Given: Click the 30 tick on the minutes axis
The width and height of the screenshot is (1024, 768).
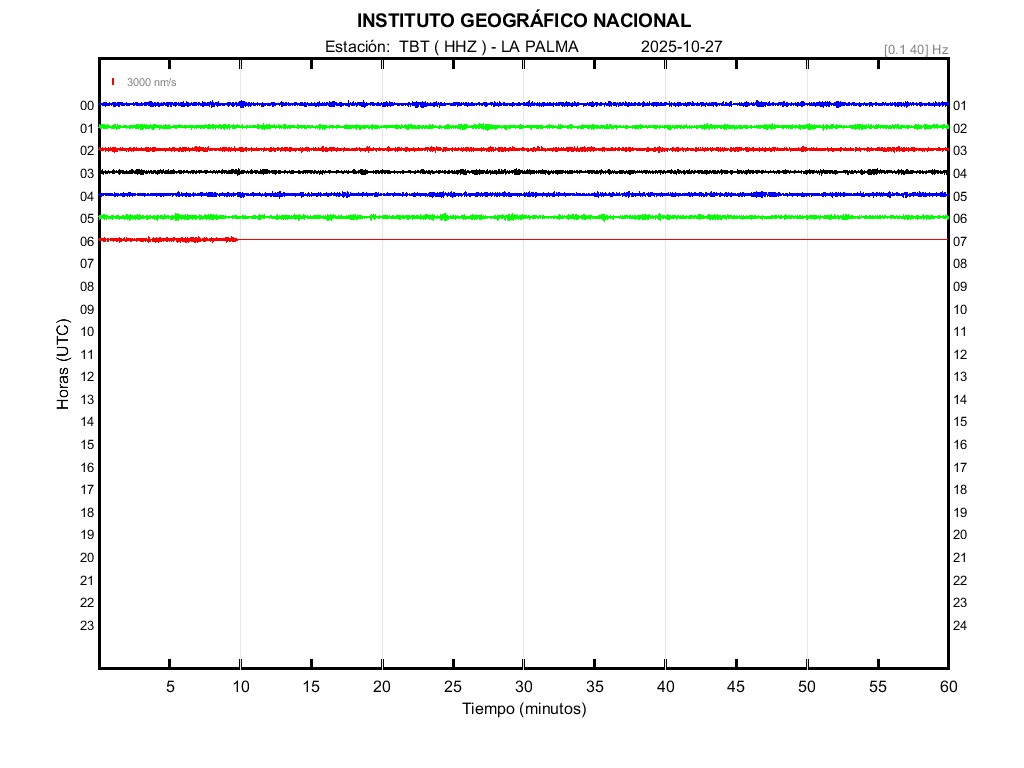Looking at the screenshot, I should coord(523,686).
